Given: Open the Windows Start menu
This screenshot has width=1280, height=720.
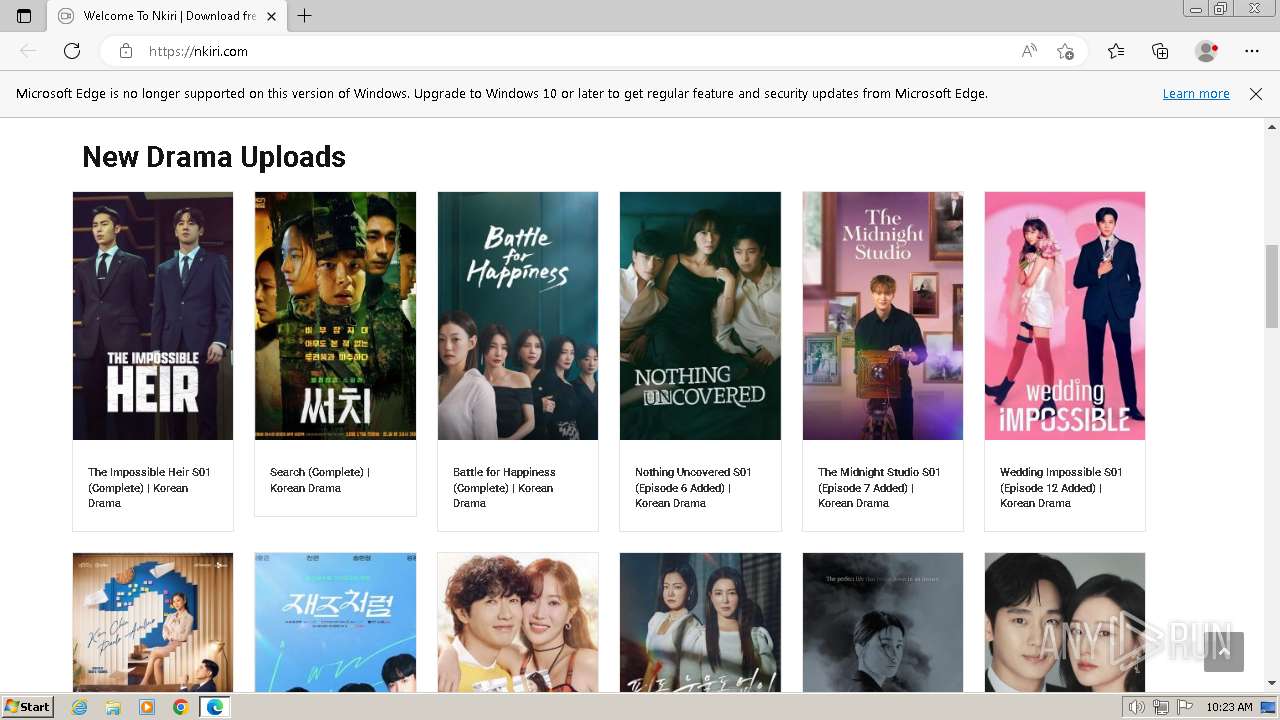Looking at the screenshot, I should click(x=27, y=707).
